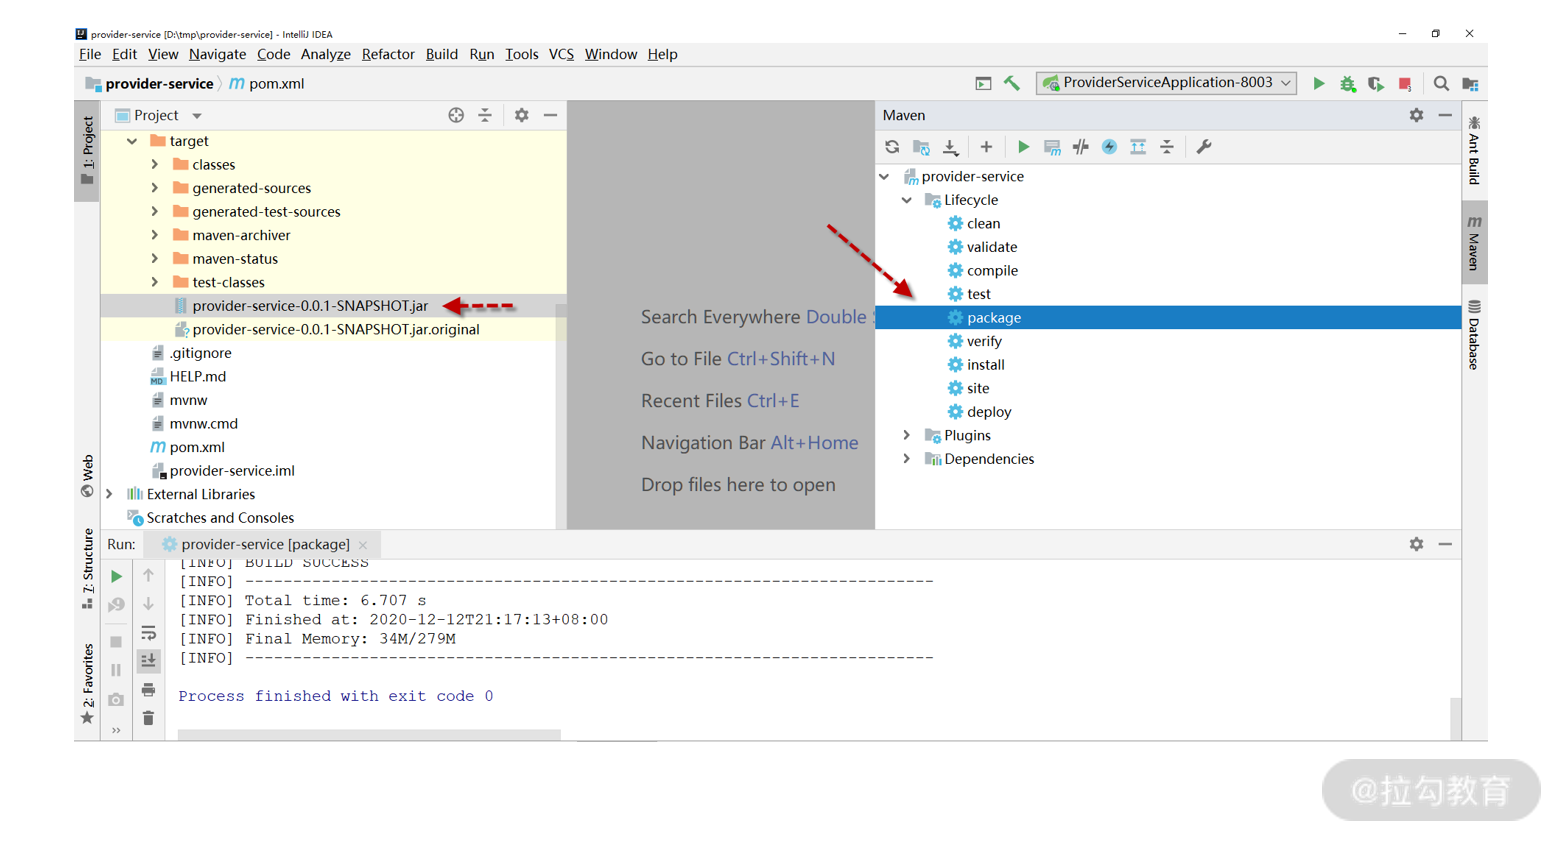Toggle soft-wrap in Run console
1562x841 pixels.
[148, 633]
